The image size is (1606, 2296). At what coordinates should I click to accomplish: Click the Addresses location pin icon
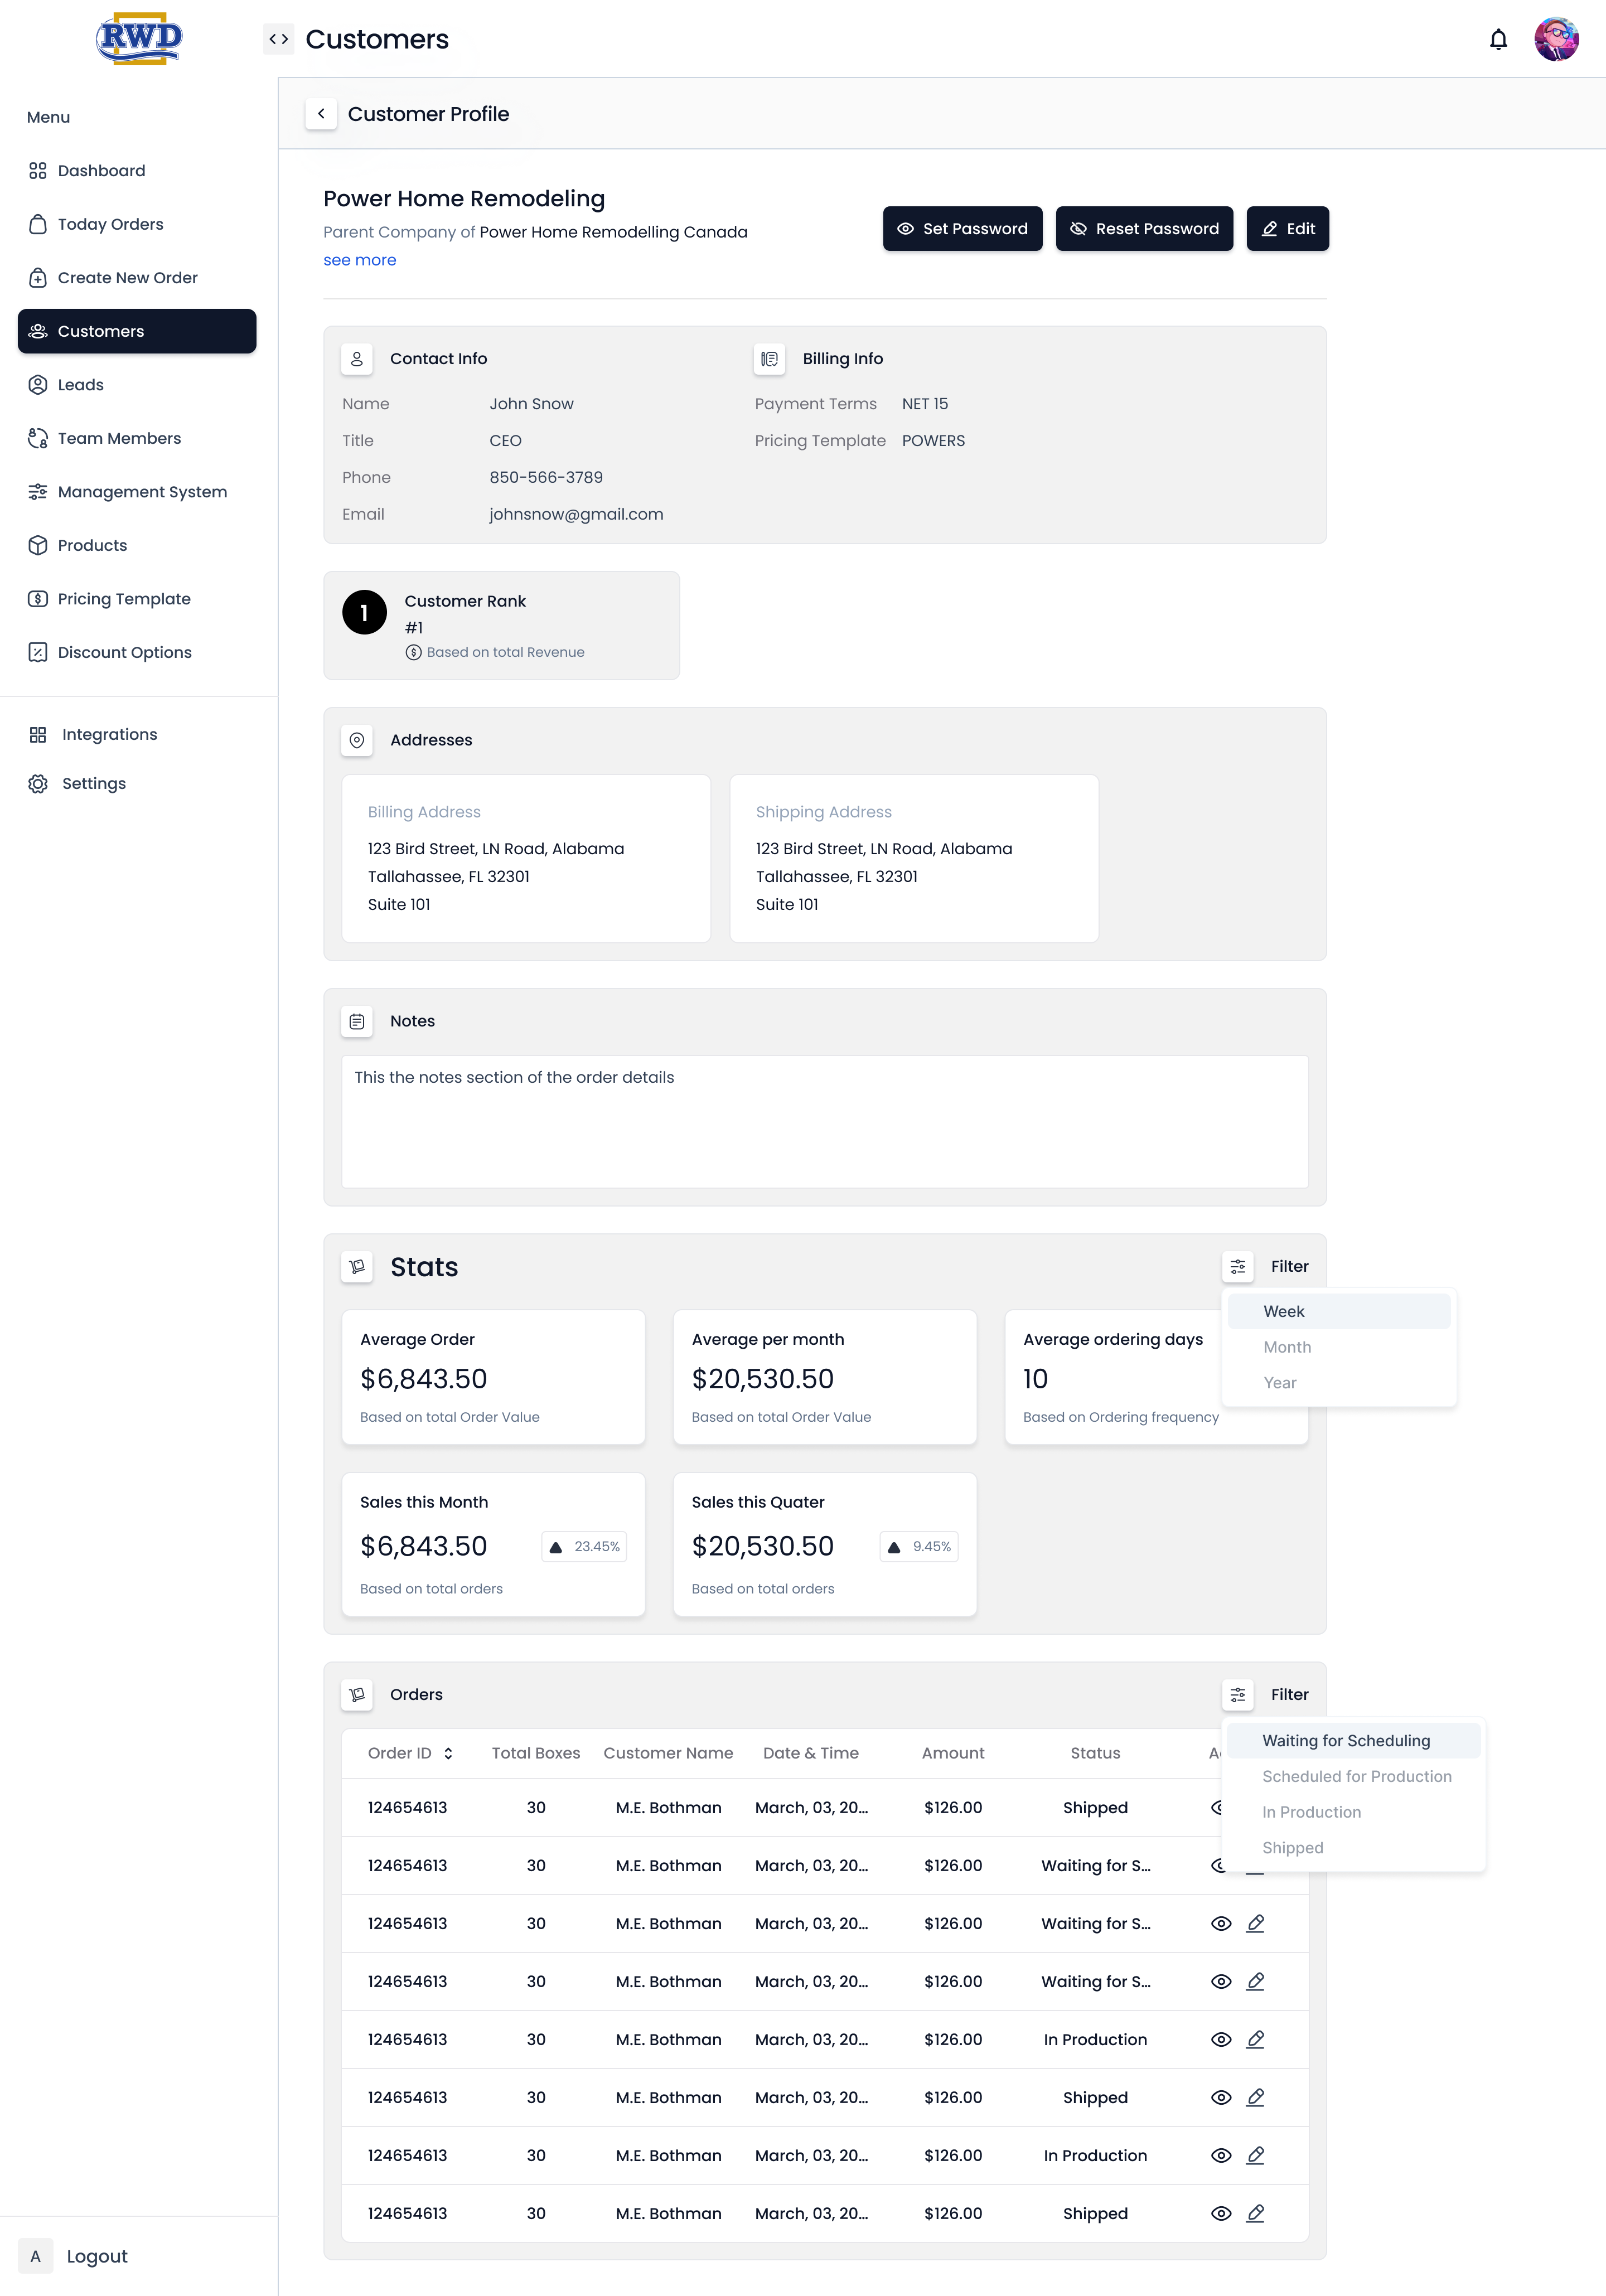click(357, 740)
